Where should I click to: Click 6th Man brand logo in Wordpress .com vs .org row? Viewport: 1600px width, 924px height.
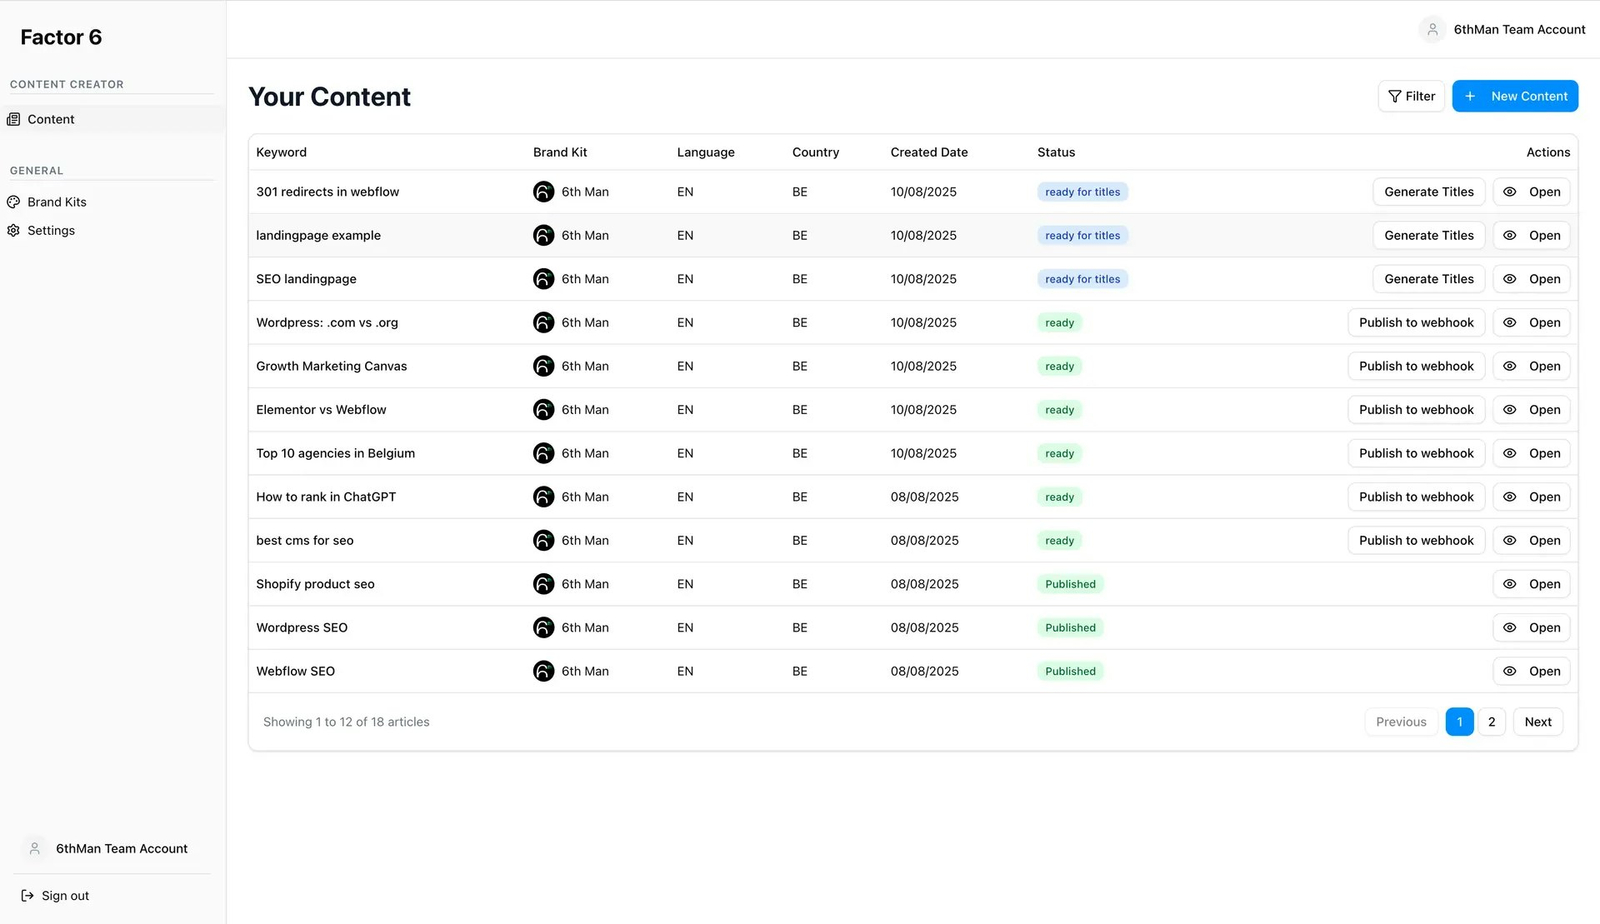544,322
